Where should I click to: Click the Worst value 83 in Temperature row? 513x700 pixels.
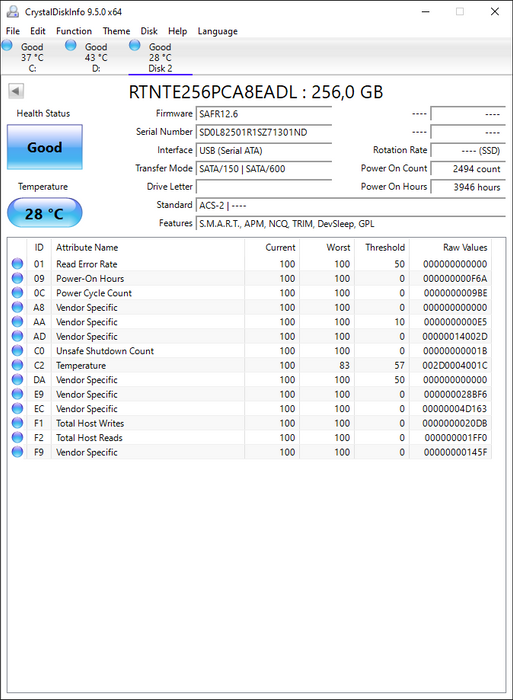[344, 365]
